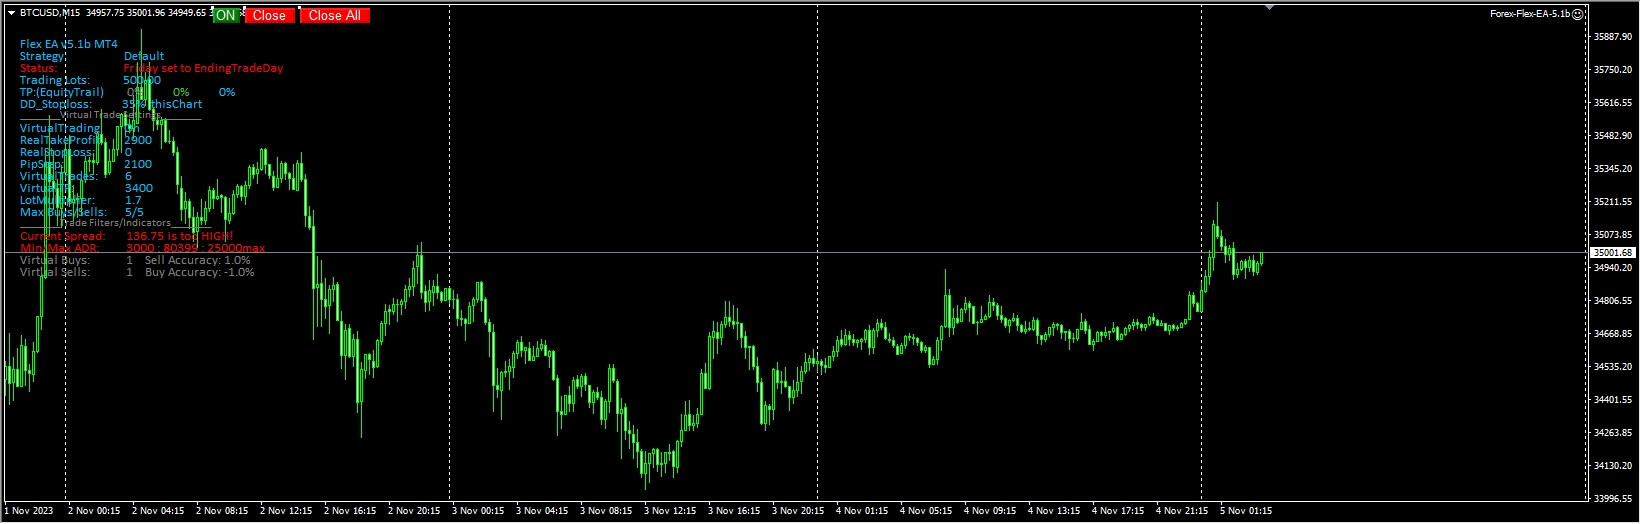This screenshot has height=524, width=1641.
Task: Click the Max Buys/Sells value 5/5
Action: click(134, 212)
